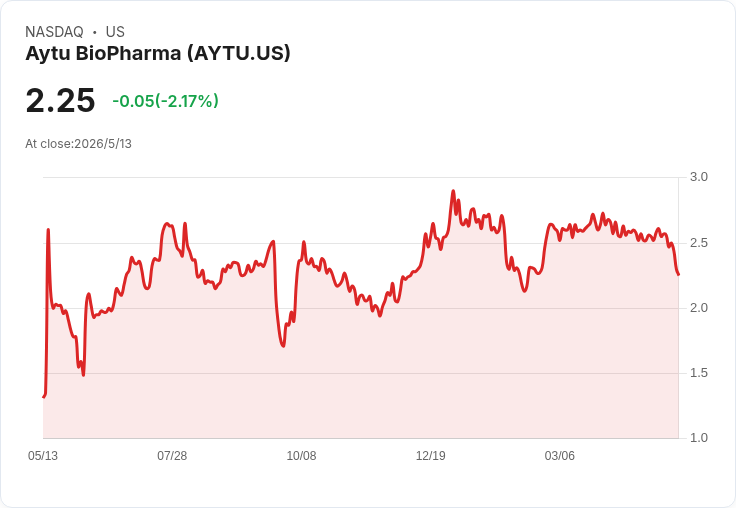Click the NASDAQ exchange label
The image size is (736, 508).
[x=54, y=32]
